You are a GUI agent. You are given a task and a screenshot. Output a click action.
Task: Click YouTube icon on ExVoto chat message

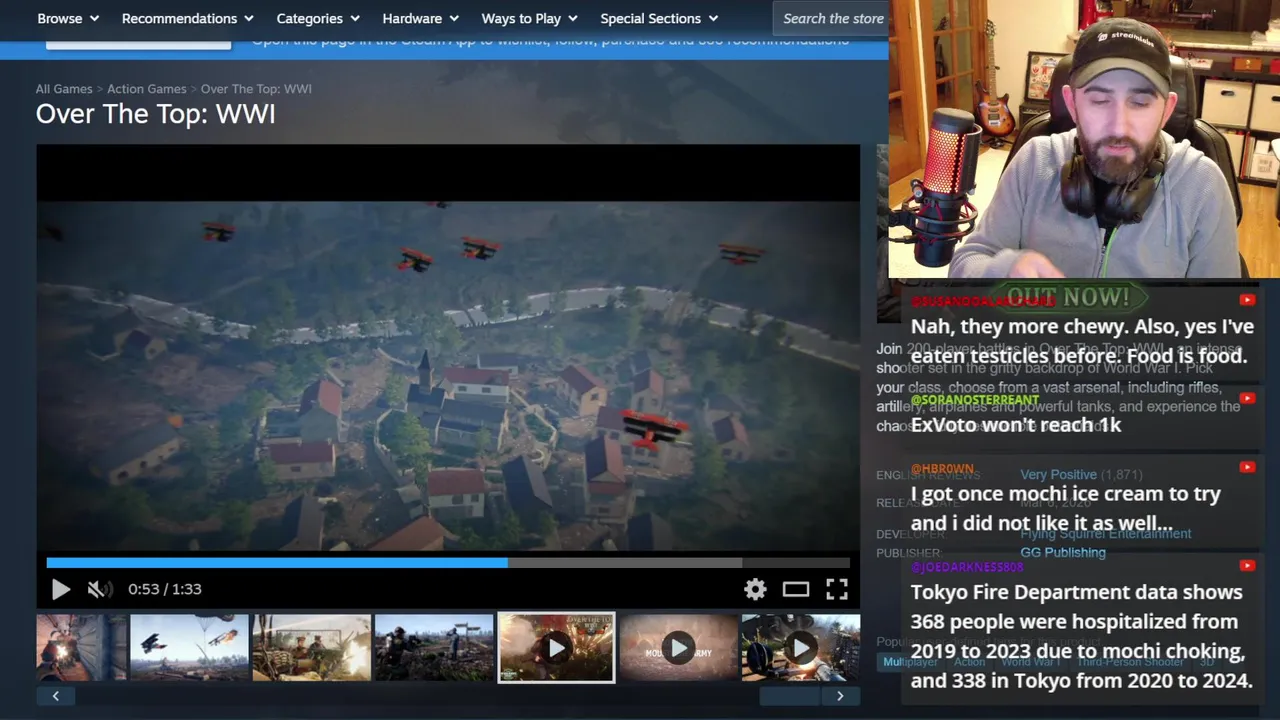1247,398
